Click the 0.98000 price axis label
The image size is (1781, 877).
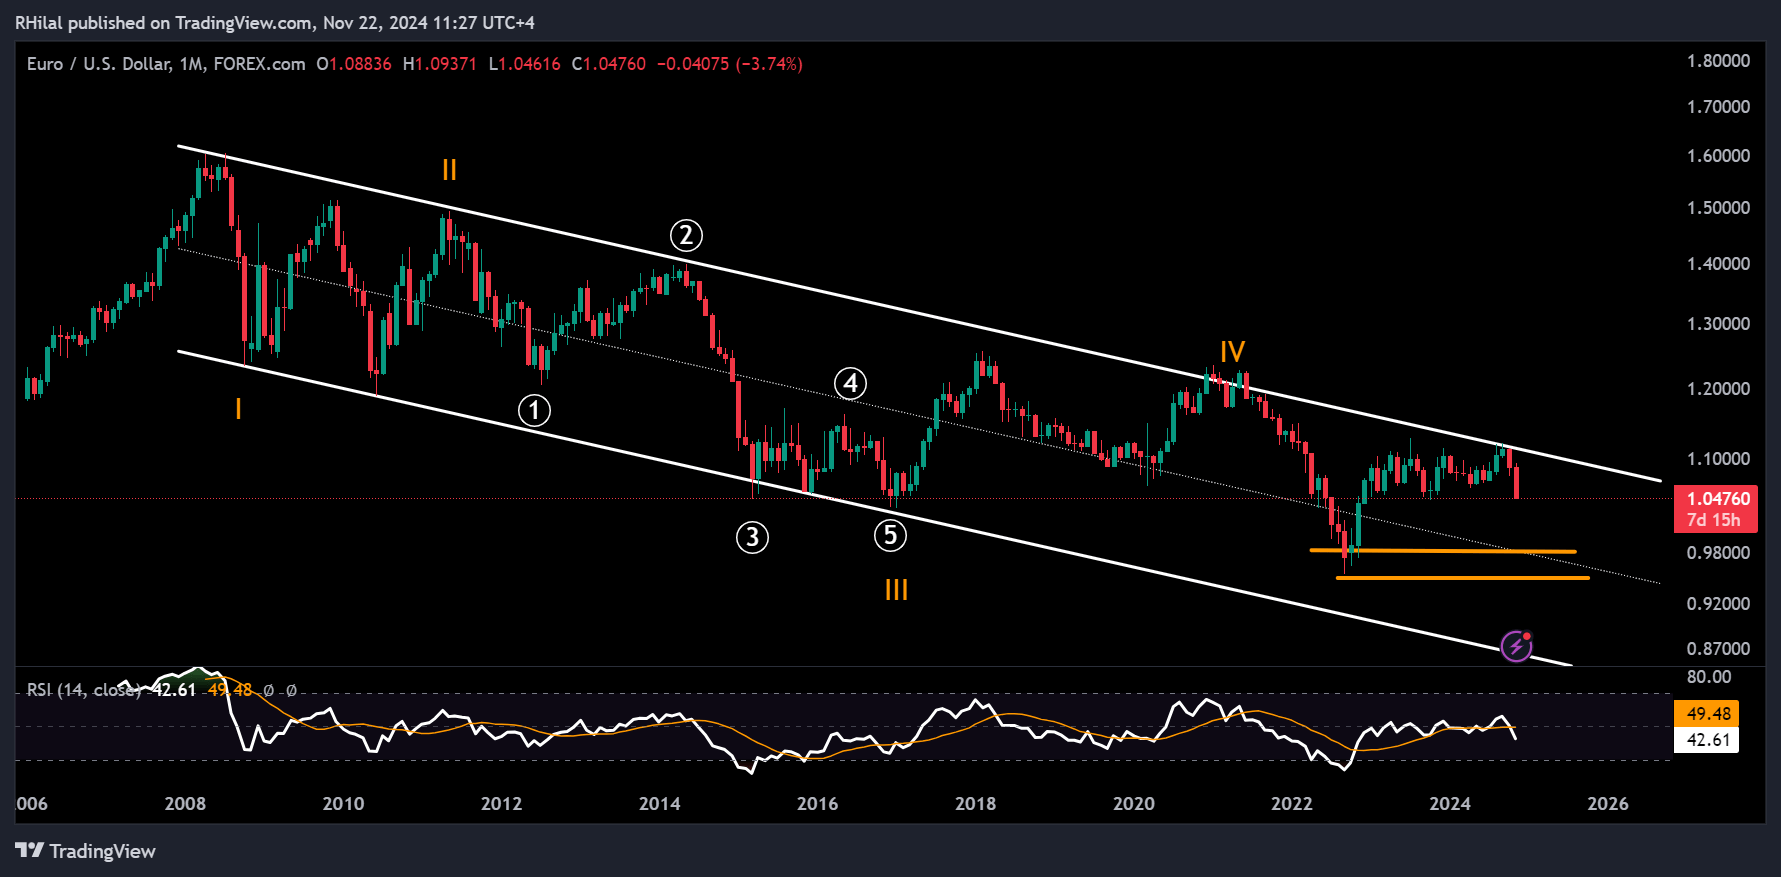tap(1719, 553)
